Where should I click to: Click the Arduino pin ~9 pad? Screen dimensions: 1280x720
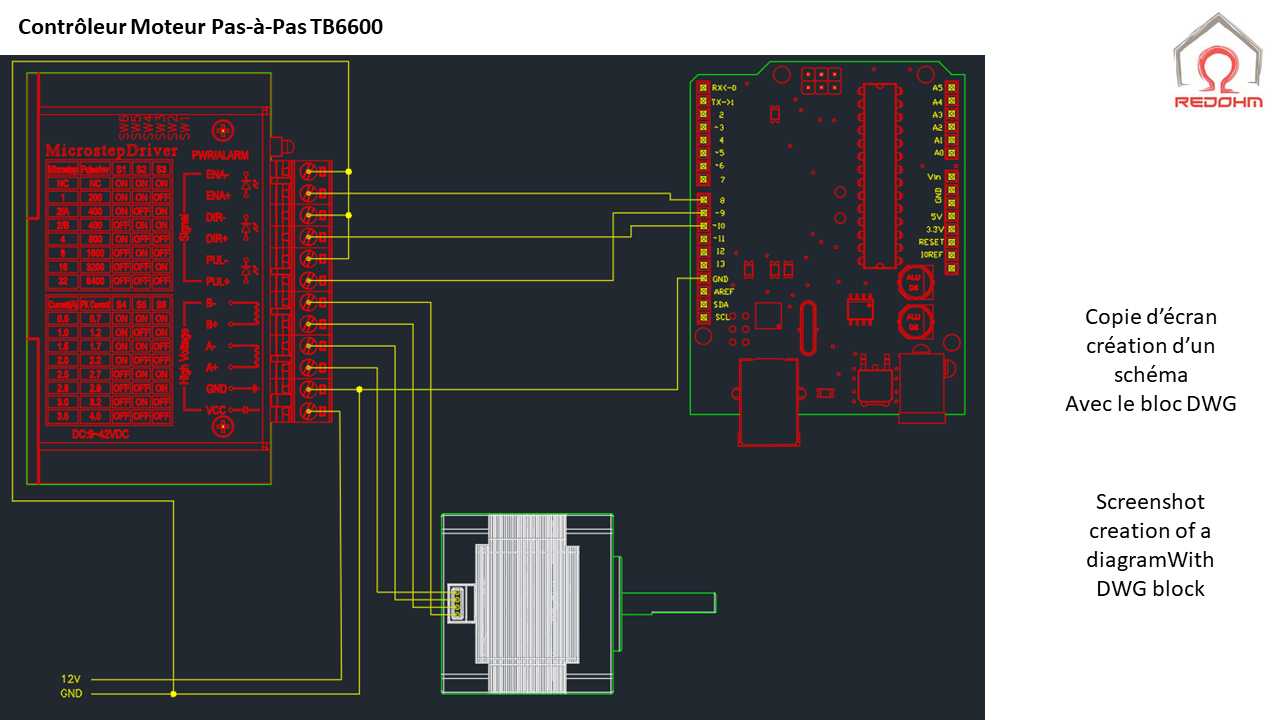coord(704,213)
